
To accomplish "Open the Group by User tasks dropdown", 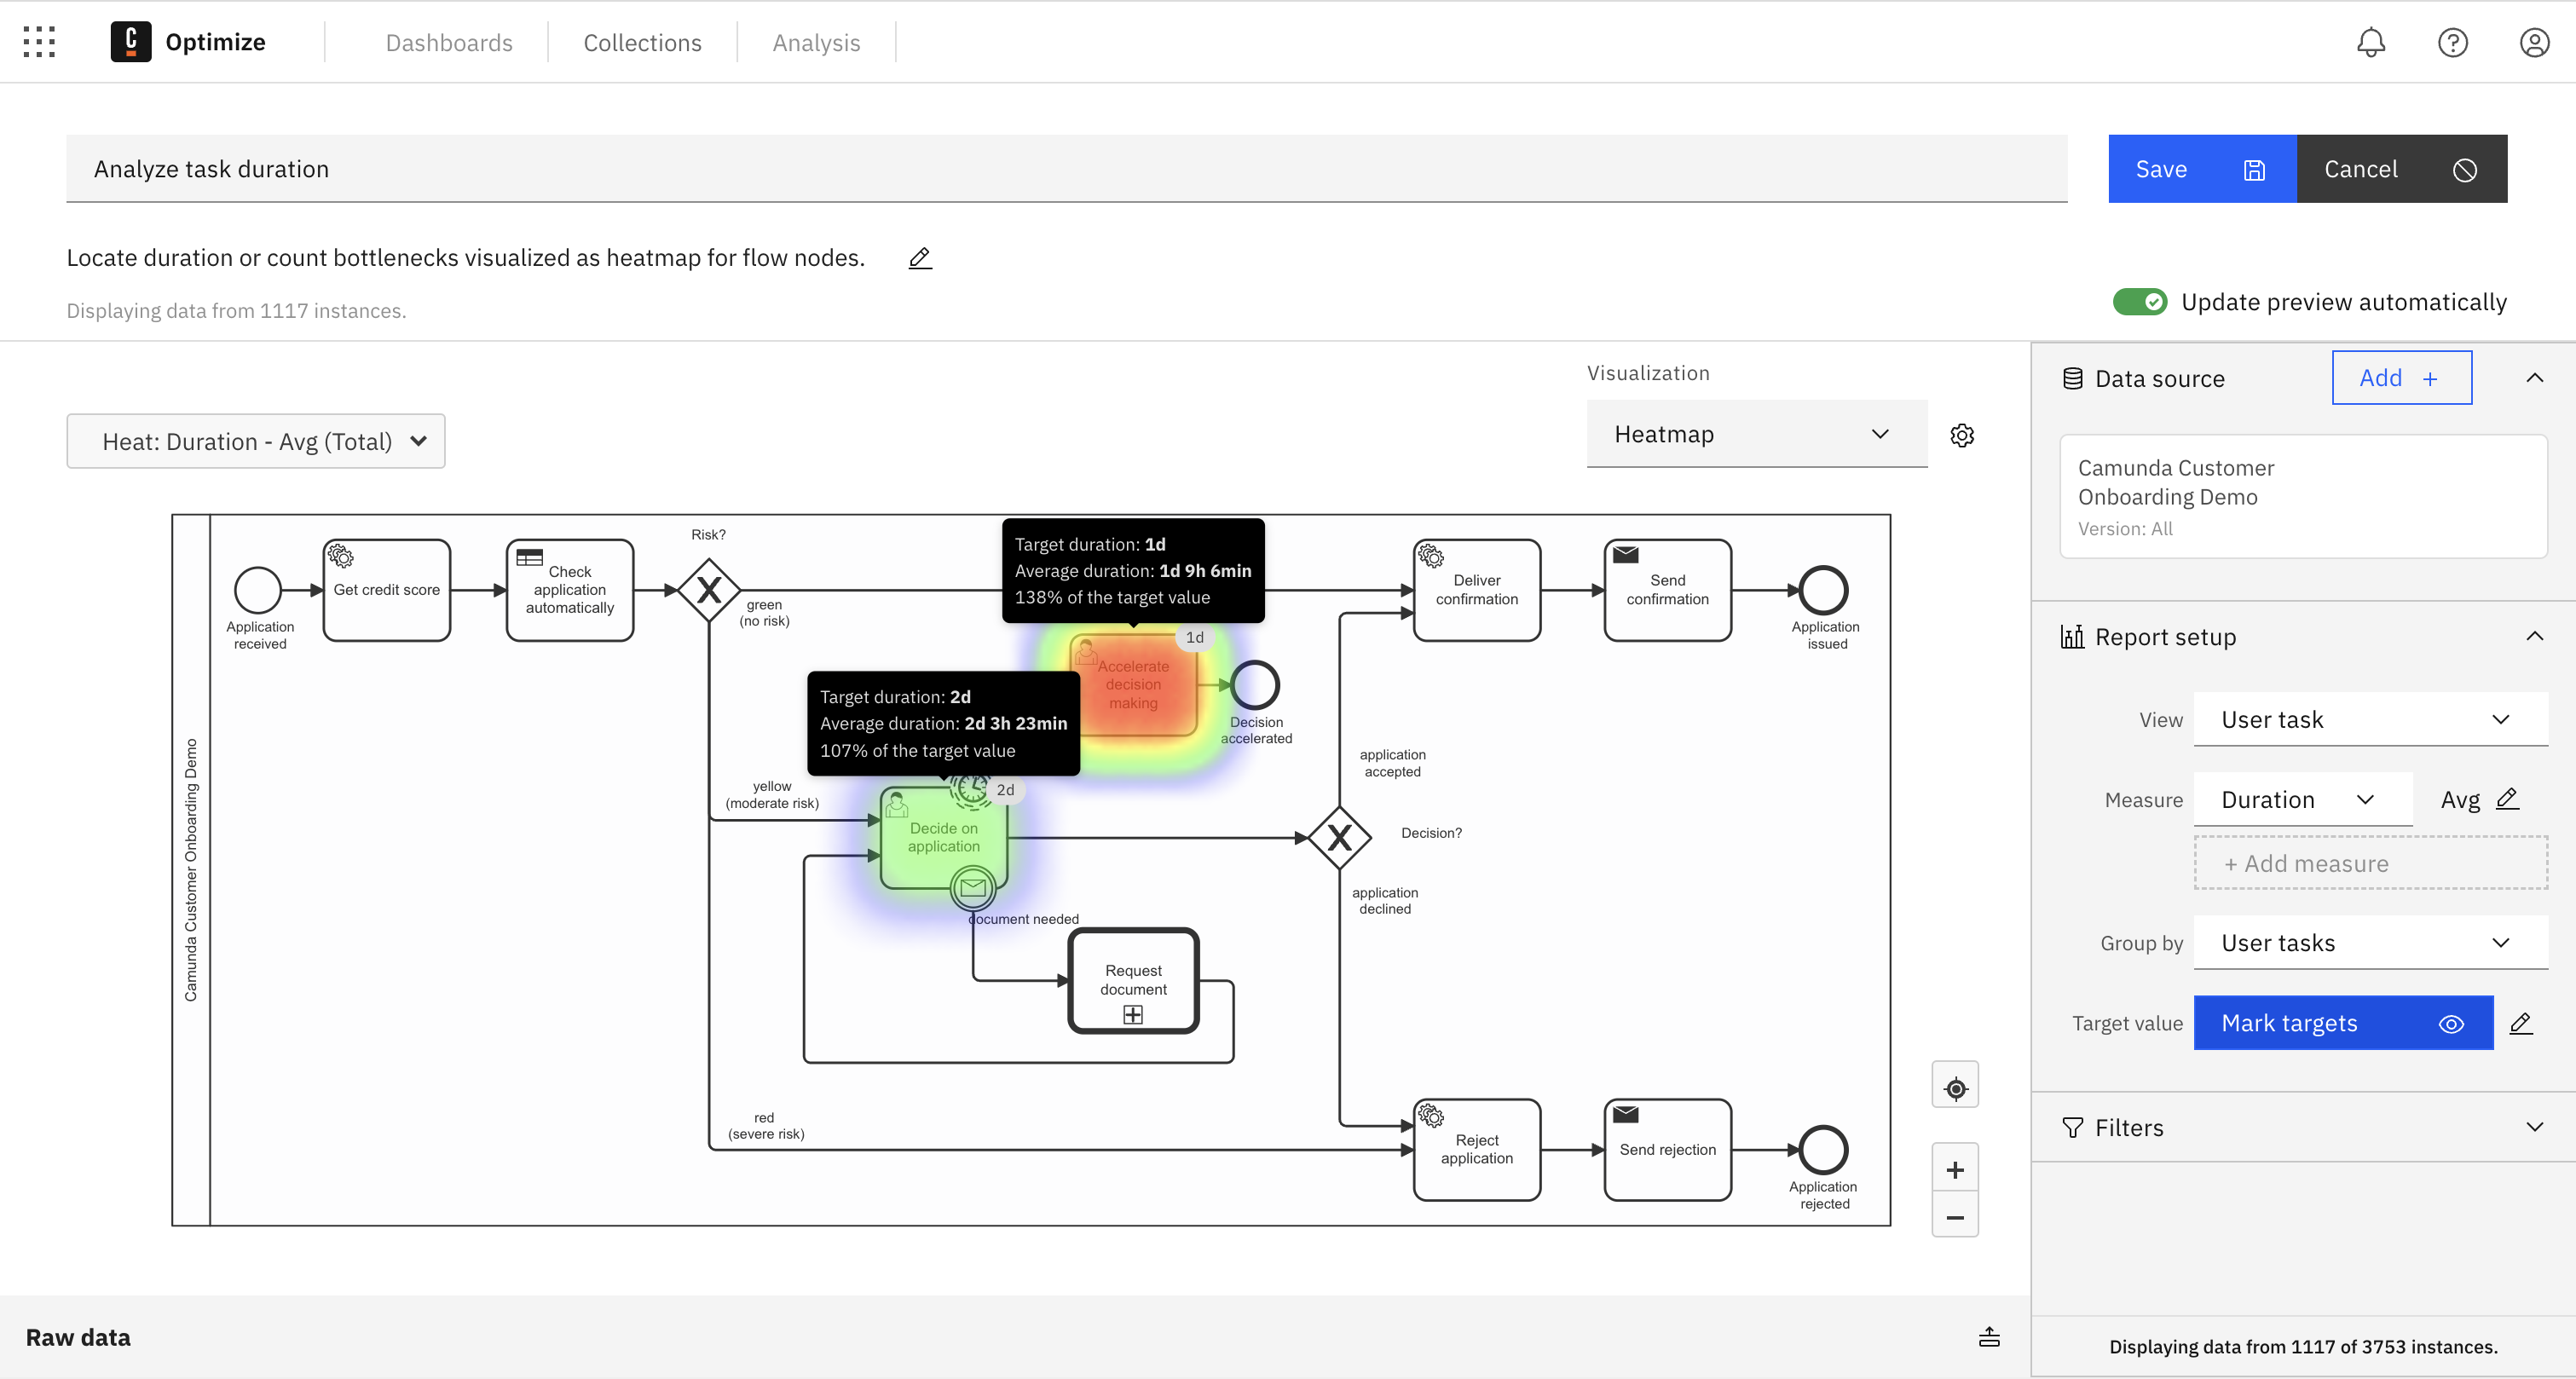I will (2370, 942).
